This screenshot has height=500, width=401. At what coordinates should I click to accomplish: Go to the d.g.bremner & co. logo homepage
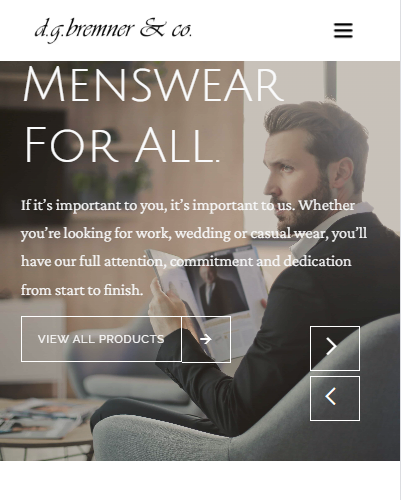(113, 30)
